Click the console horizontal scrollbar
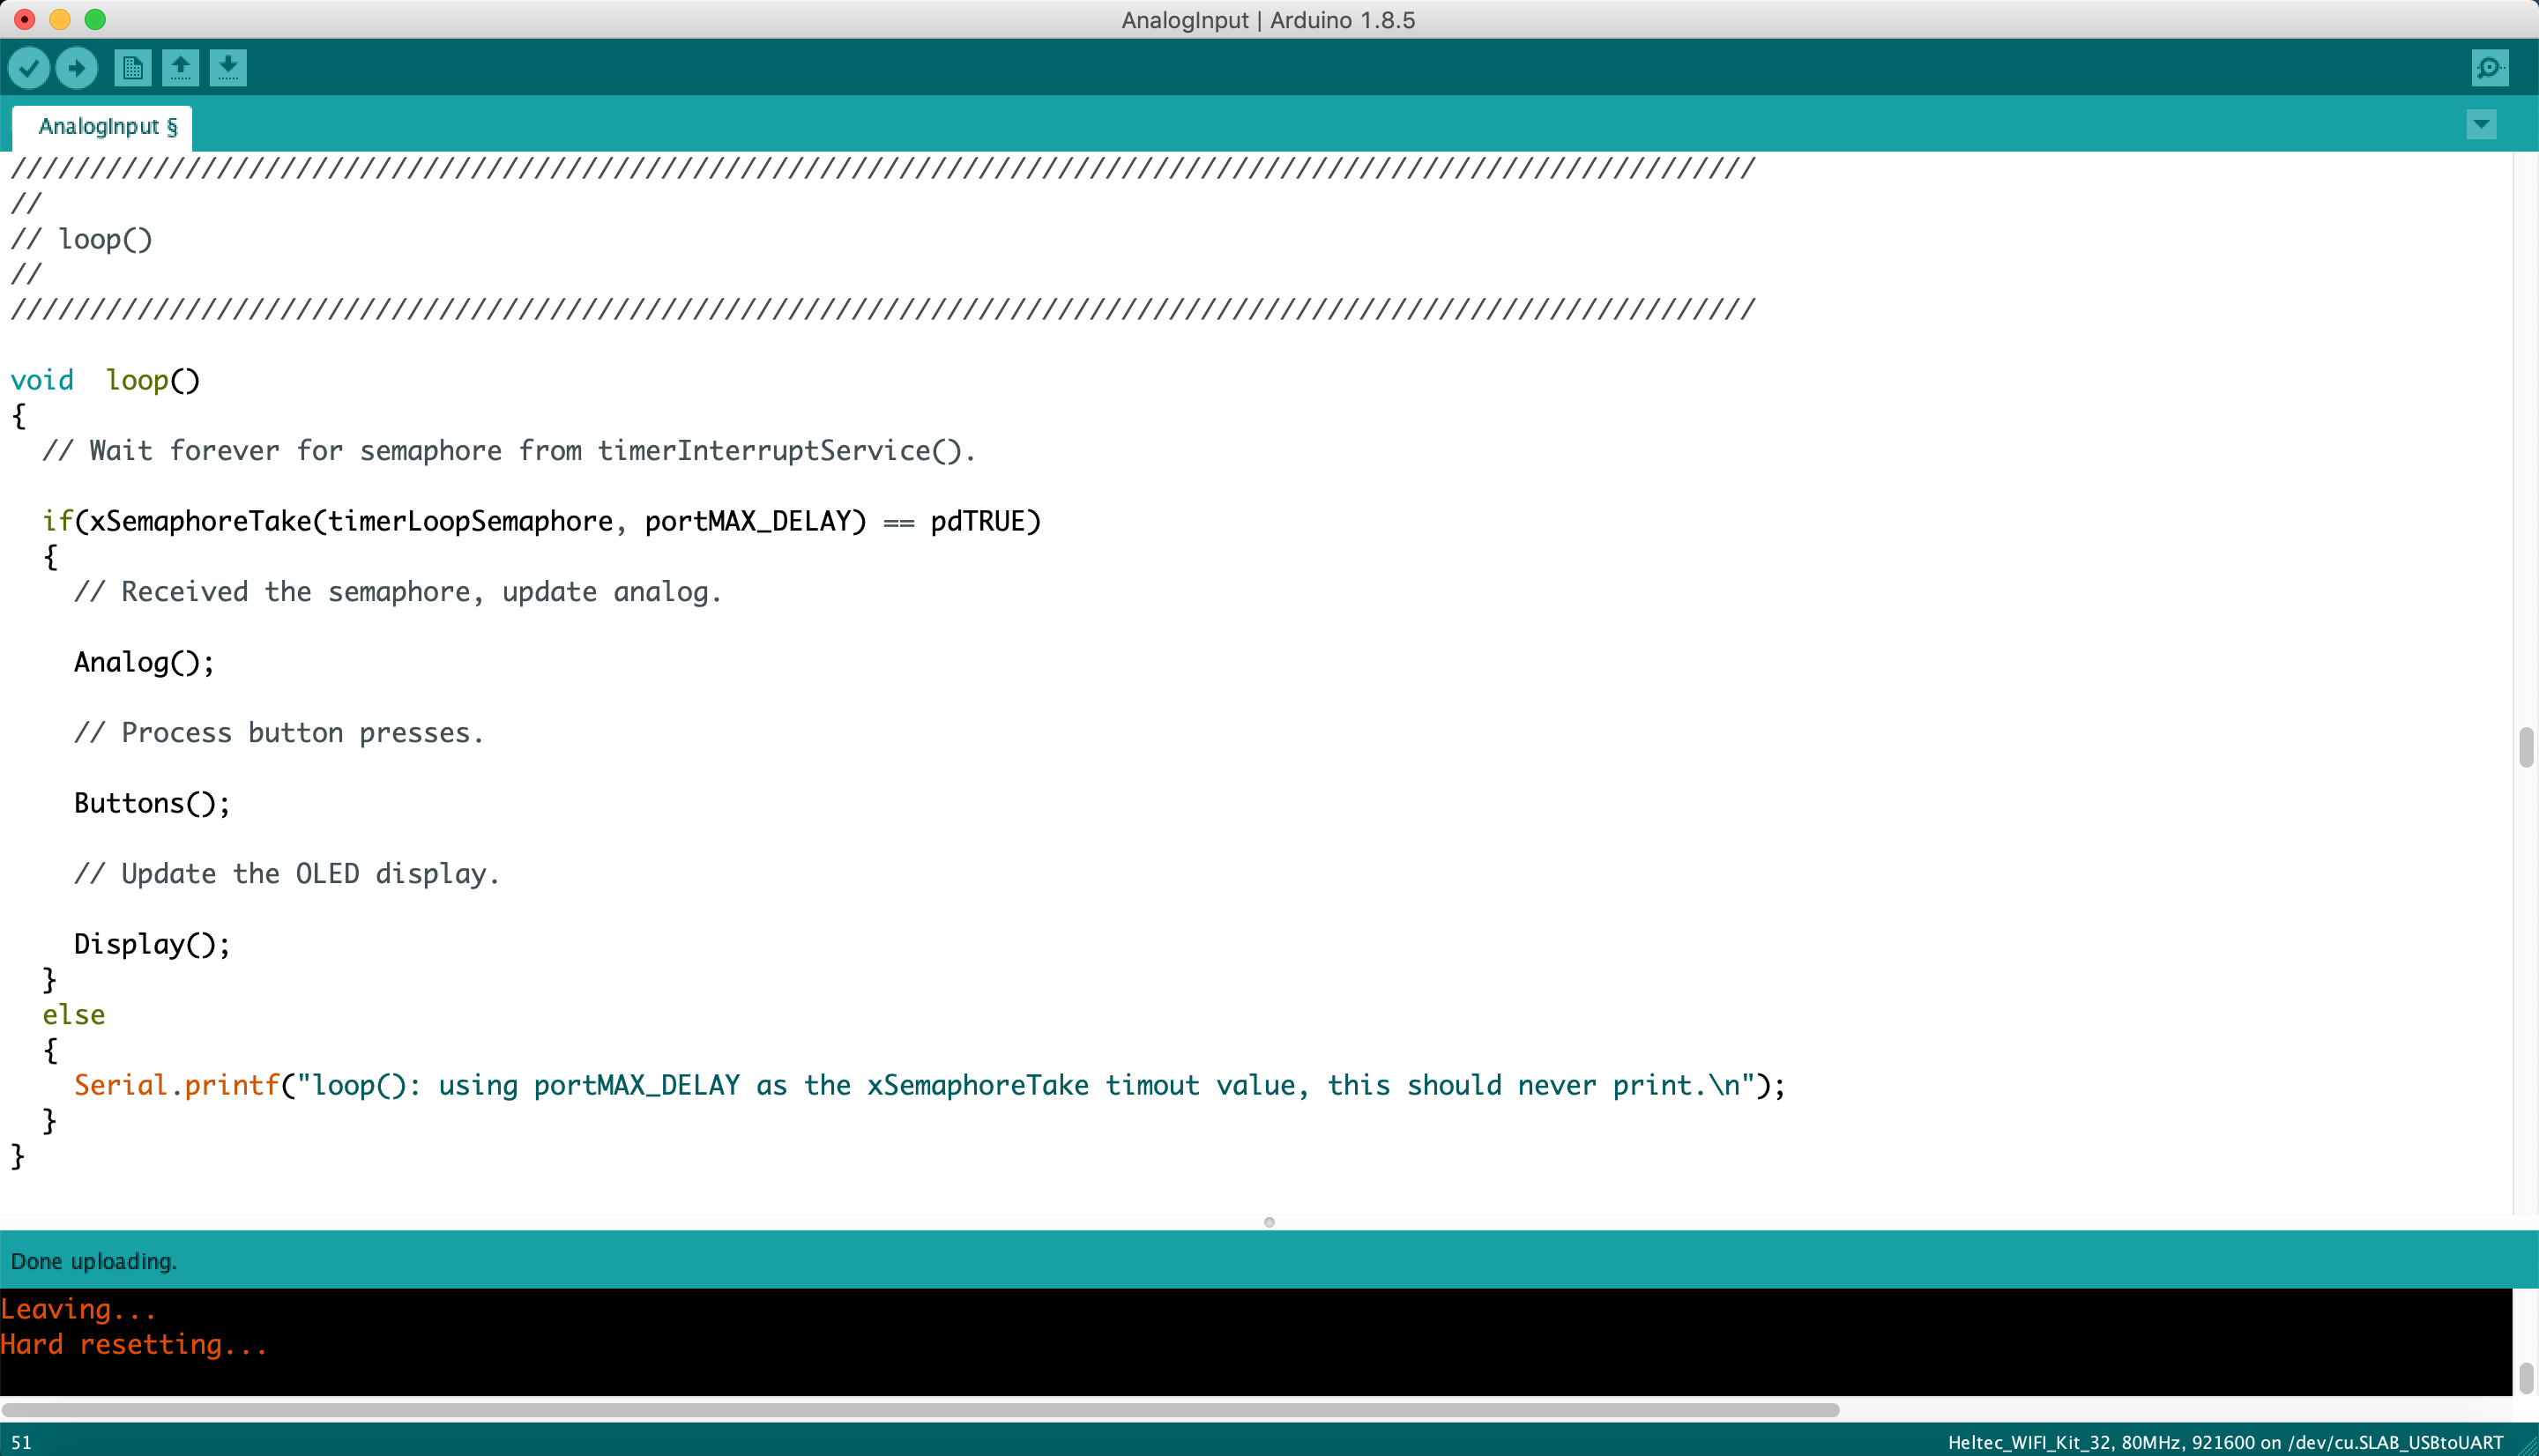Image resolution: width=2539 pixels, height=1456 pixels. [920, 1410]
